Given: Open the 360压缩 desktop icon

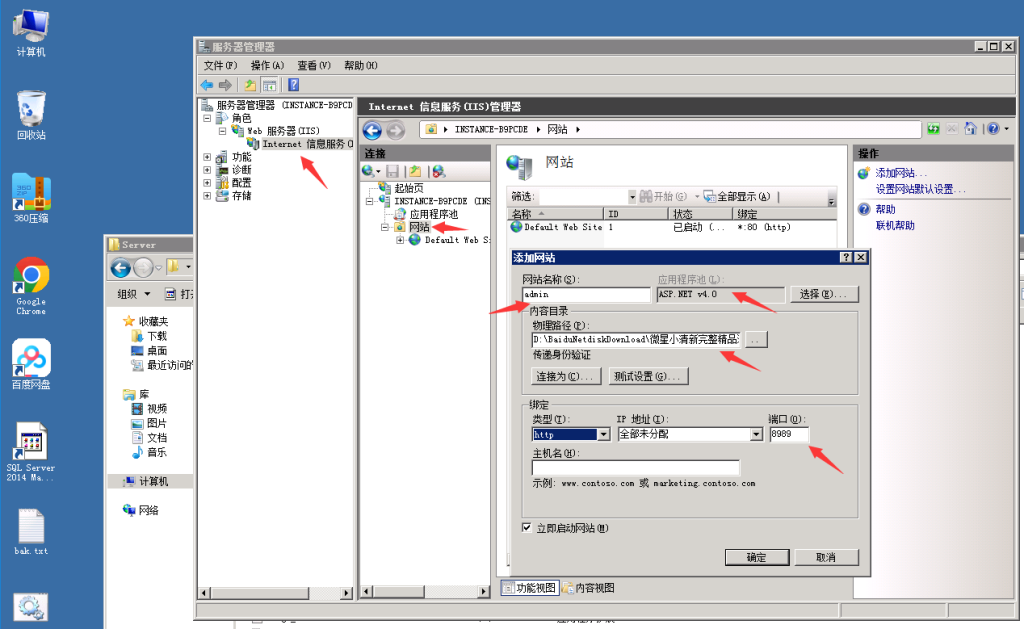Looking at the screenshot, I should [x=31, y=193].
